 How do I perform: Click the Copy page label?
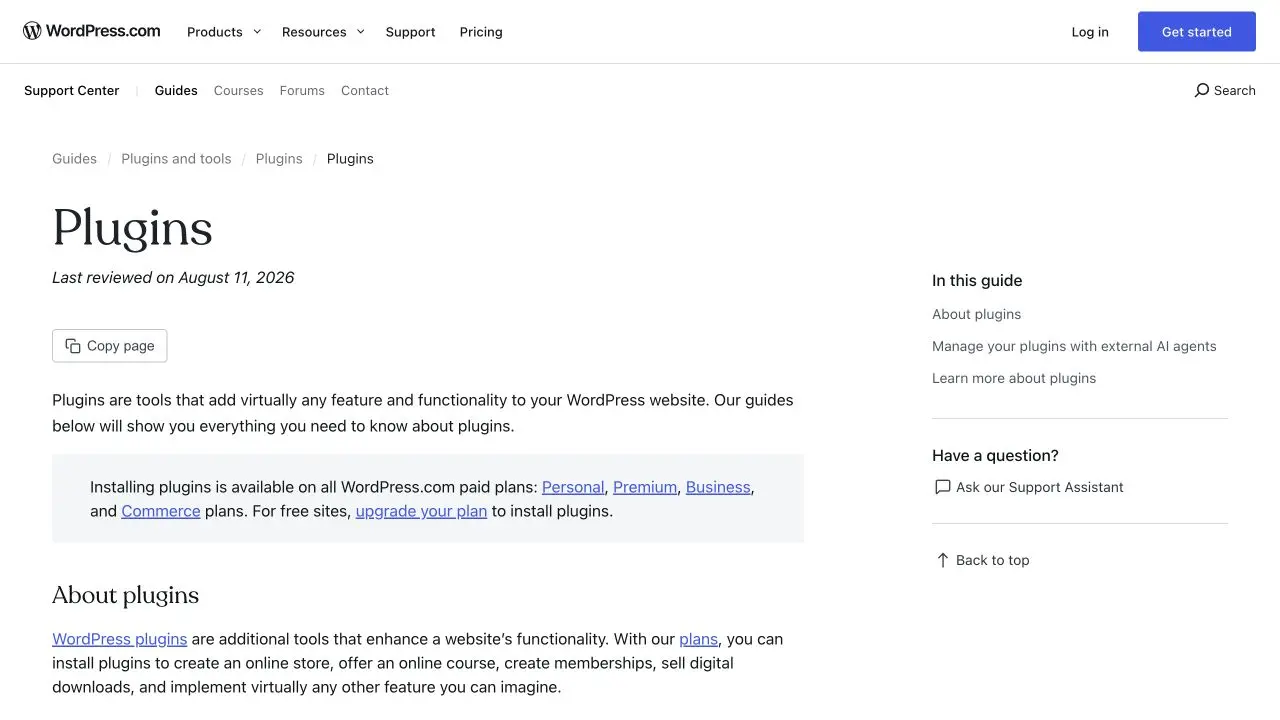(x=121, y=346)
